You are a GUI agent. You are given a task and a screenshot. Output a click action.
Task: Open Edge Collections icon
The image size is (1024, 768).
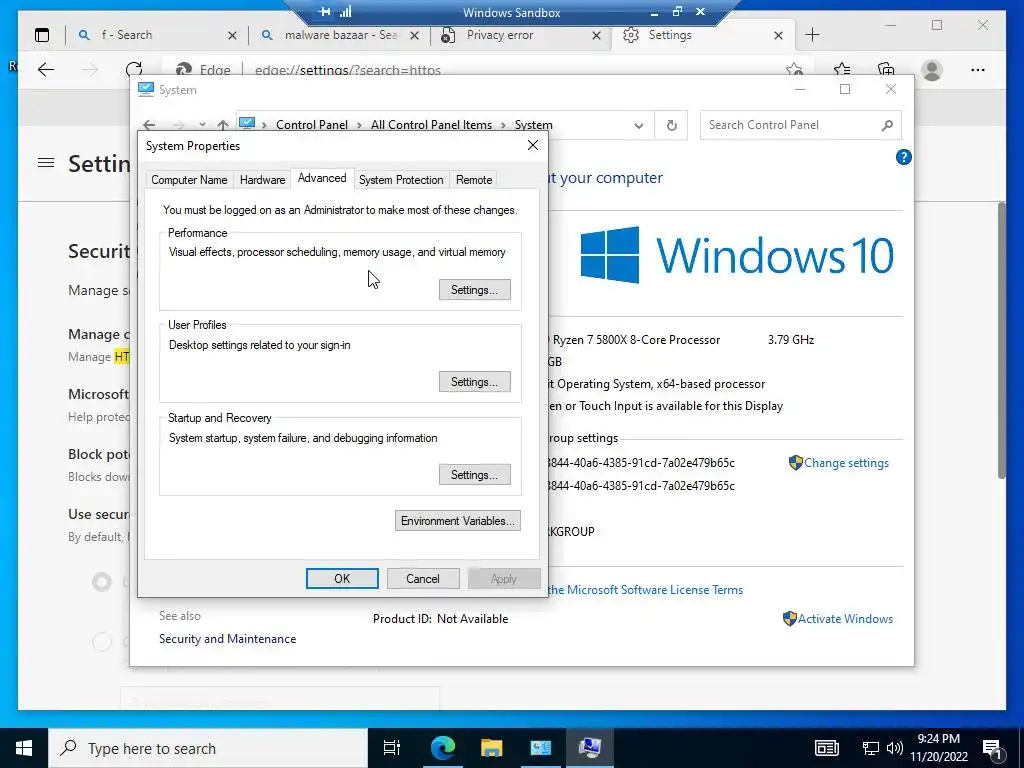[x=886, y=70]
